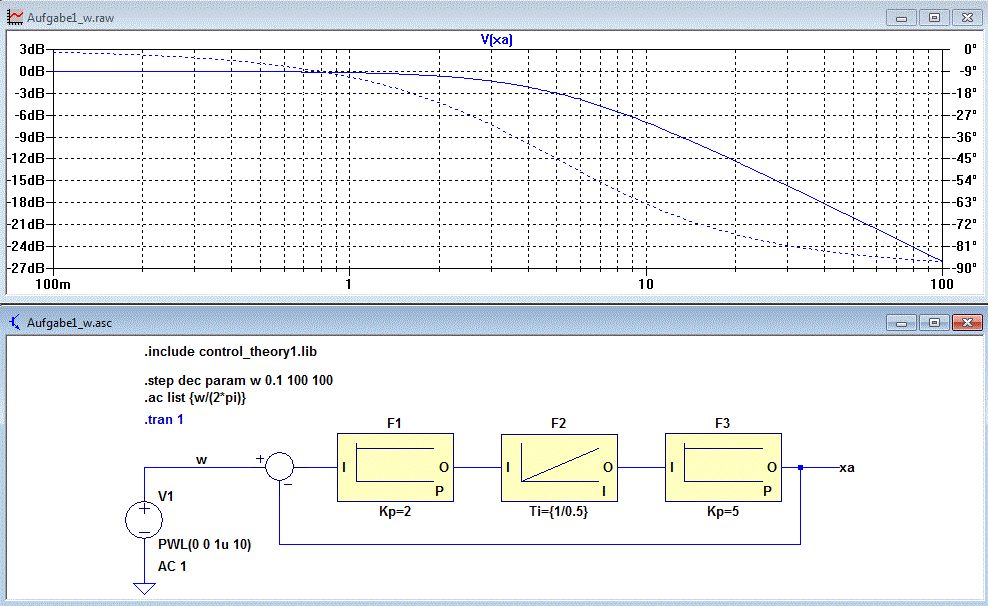
Task: Click the Kp=5 parameter label
Action: 723,512
